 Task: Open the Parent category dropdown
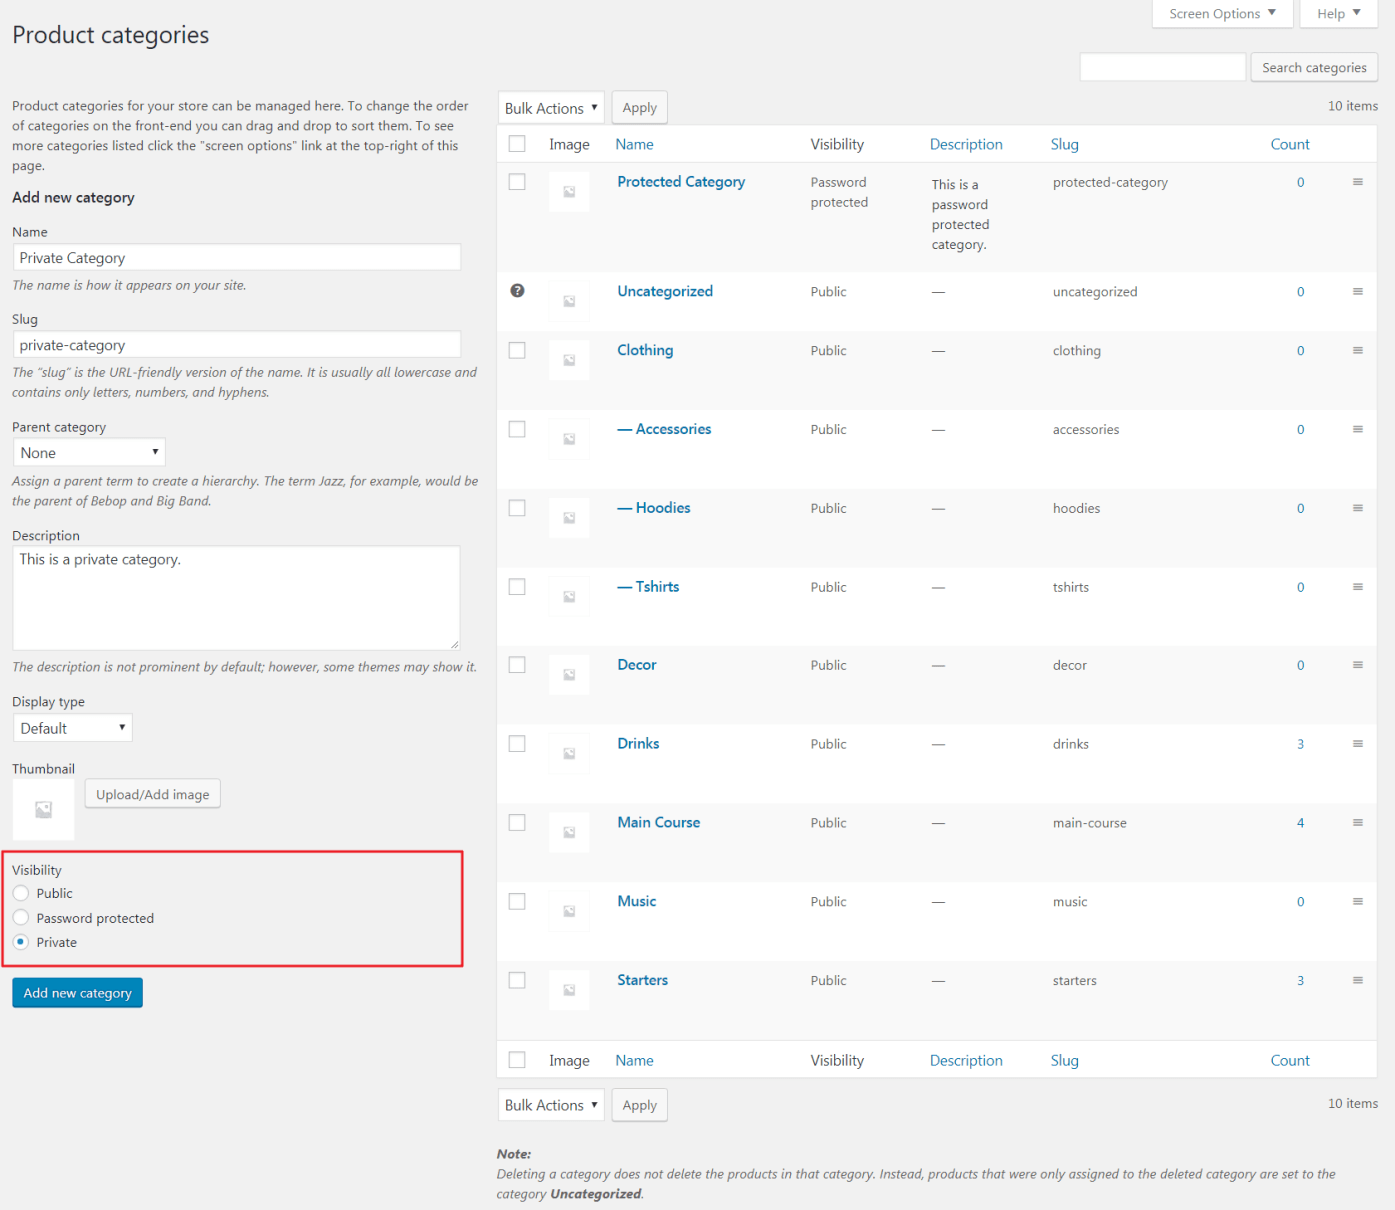coord(88,452)
